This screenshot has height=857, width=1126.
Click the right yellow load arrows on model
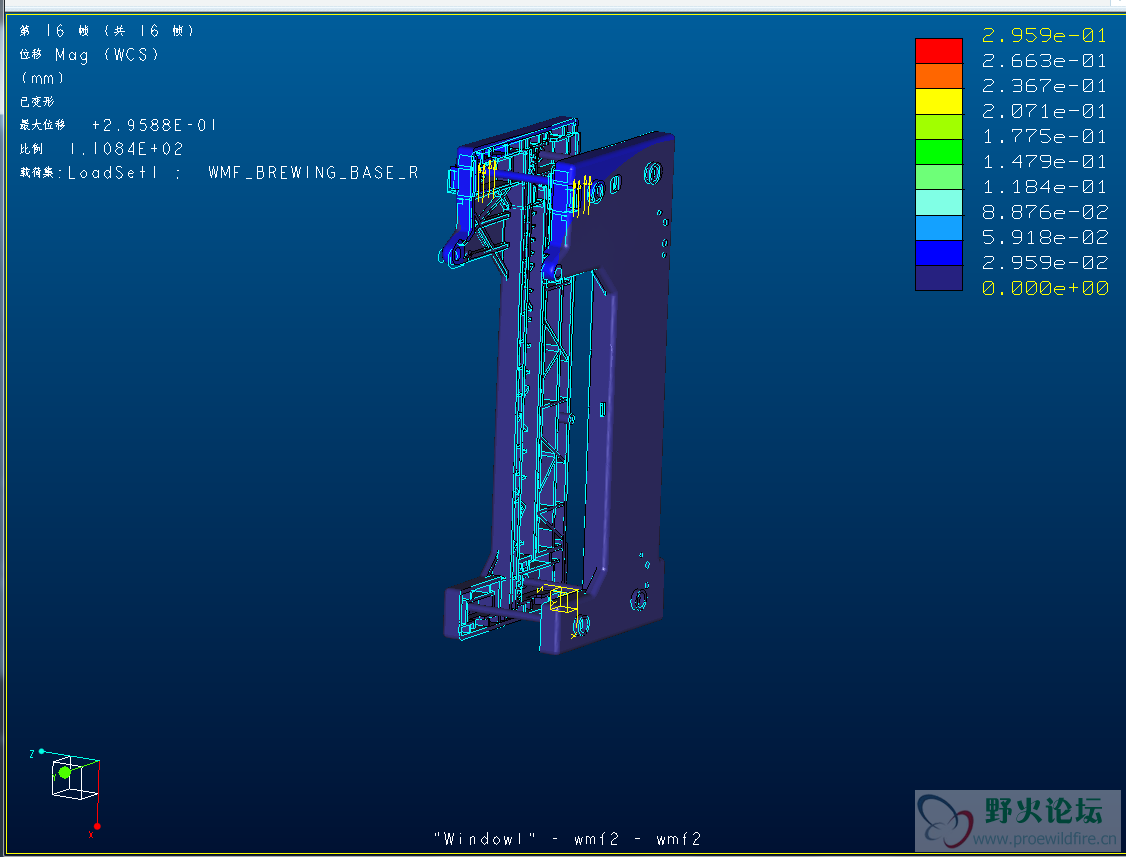pos(582,195)
